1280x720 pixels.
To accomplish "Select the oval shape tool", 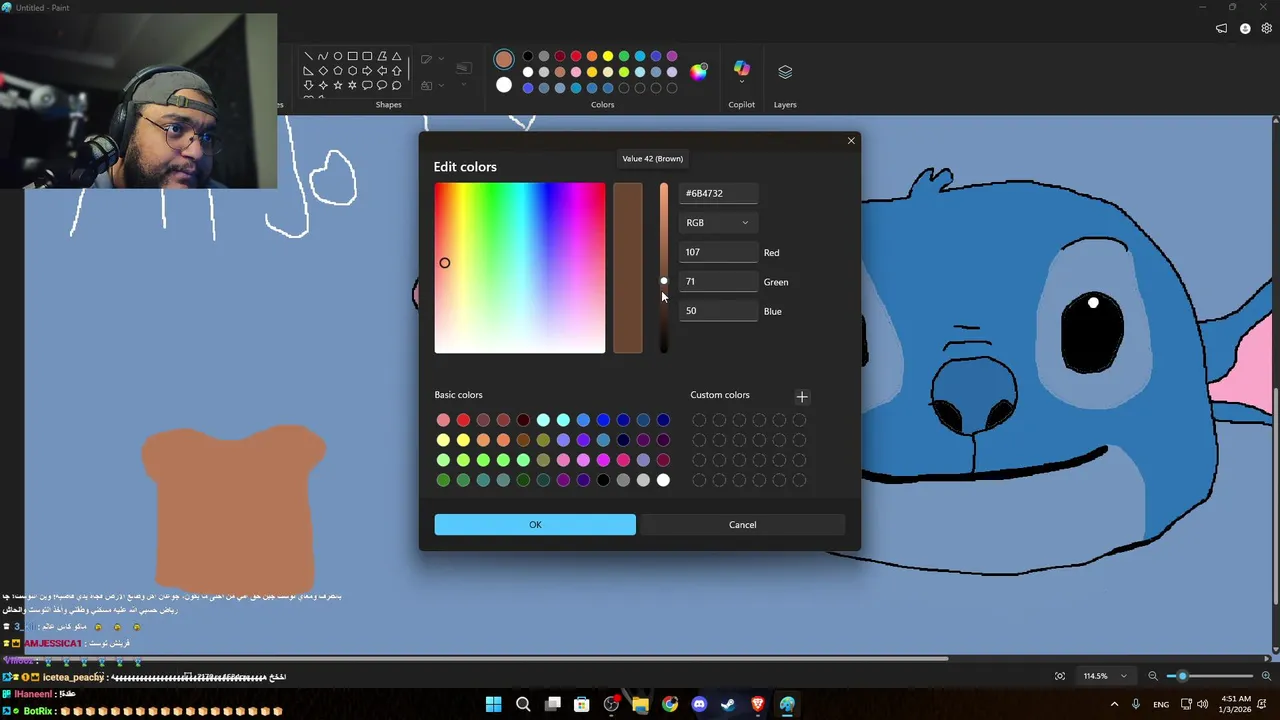I will pos(338,56).
